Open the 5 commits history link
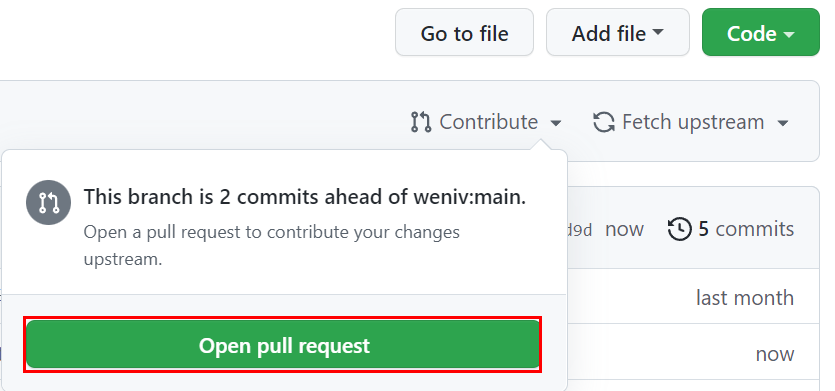 [x=746, y=229]
